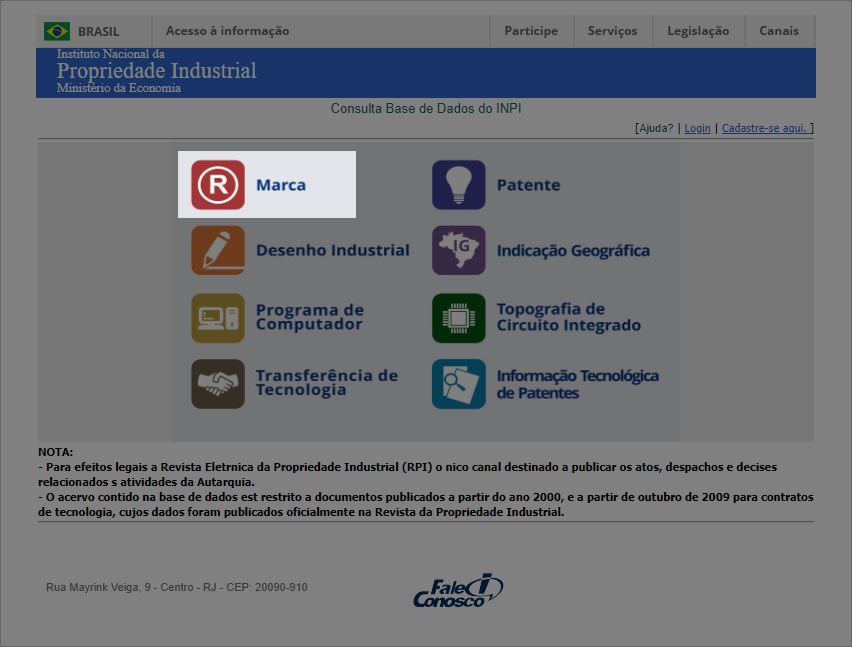Viewport: 852px width, 647px height.
Task: Click the orange pencil Desenho Industrial icon
Action: [x=218, y=250]
